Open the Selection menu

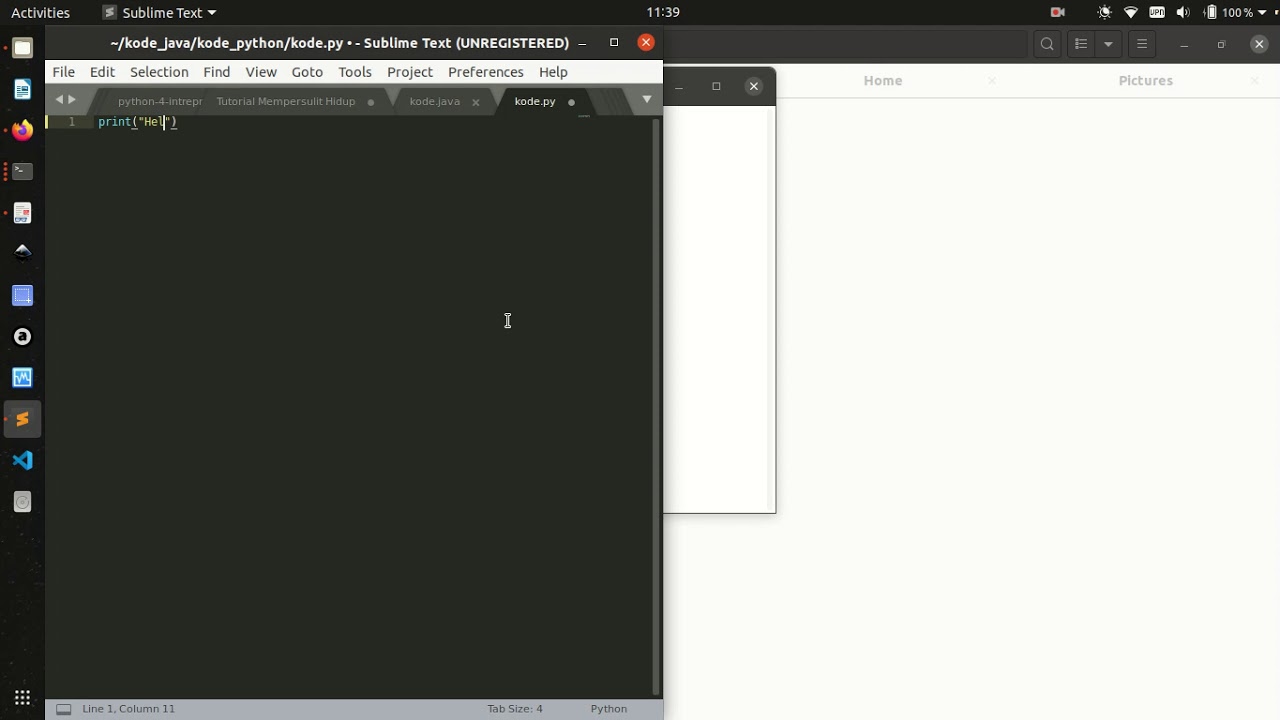click(159, 72)
